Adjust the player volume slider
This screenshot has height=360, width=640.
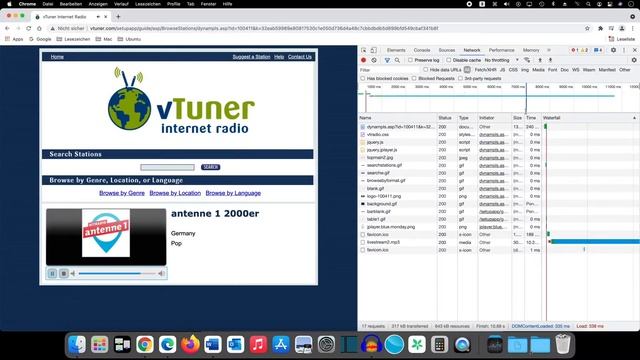coord(117,273)
